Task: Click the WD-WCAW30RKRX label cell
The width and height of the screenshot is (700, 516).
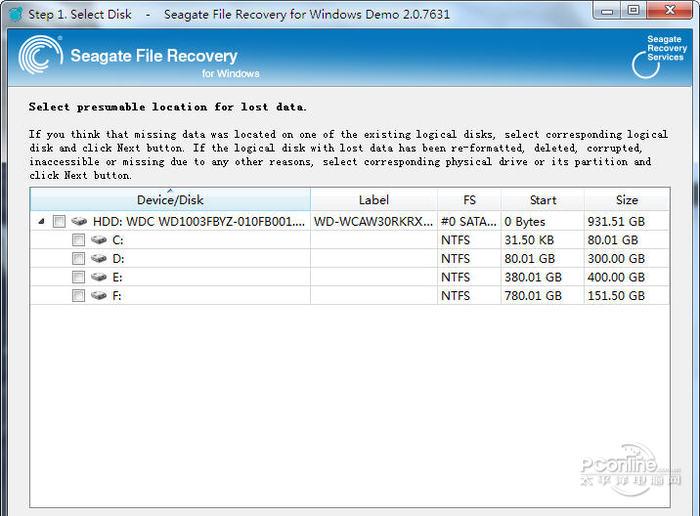Action: point(373,221)
